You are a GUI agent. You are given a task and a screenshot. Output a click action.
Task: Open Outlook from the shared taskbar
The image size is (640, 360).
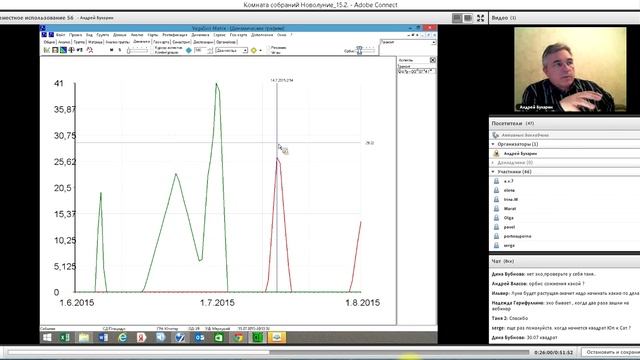[x=199, y=338]
